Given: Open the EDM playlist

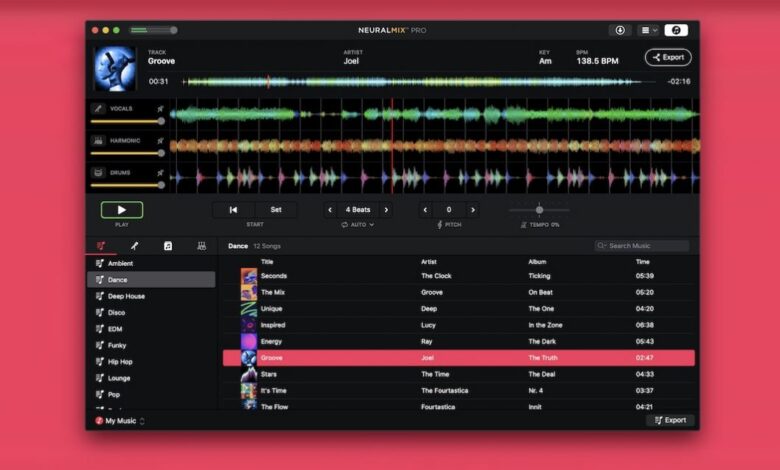Looking at the screenshot, I should pyautogui.click(x=151, y=329).
